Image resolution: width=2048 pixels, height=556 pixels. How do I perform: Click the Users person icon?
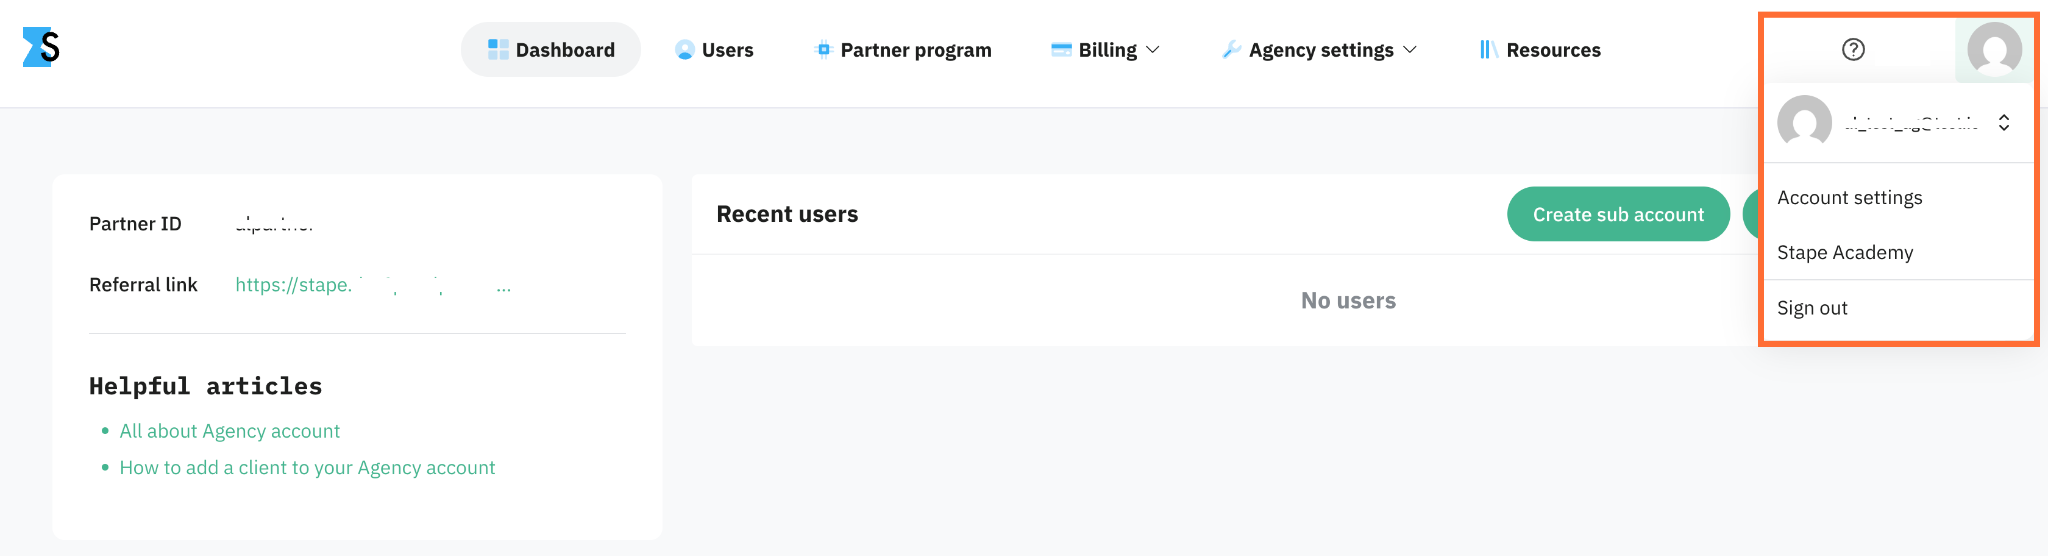[x=685, y=50]
